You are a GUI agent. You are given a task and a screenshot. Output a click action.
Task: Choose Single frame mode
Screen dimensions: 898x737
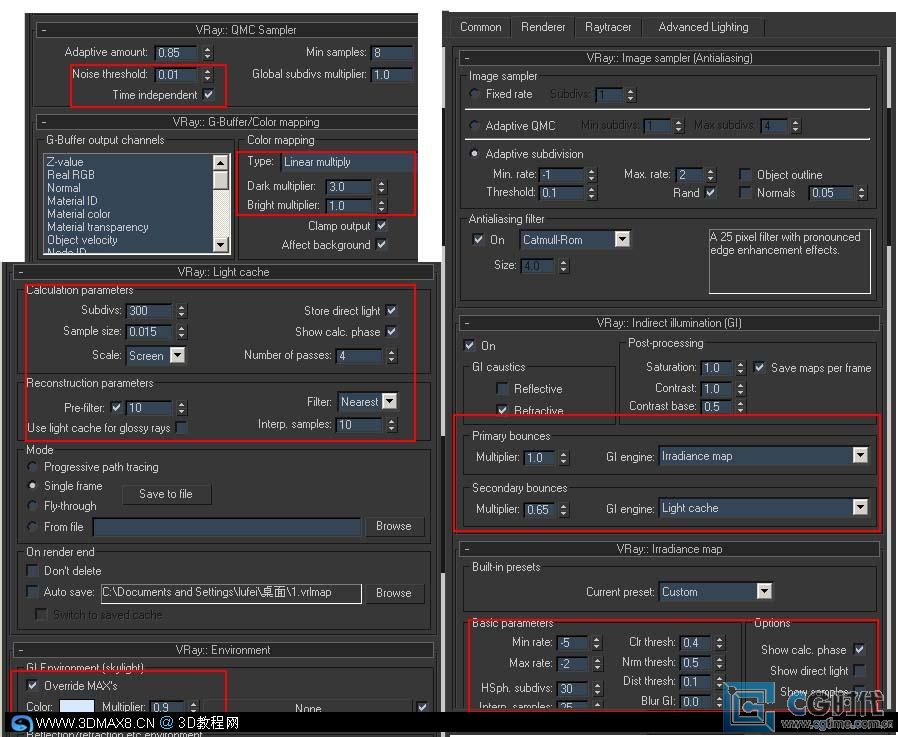tap(33, 486)
